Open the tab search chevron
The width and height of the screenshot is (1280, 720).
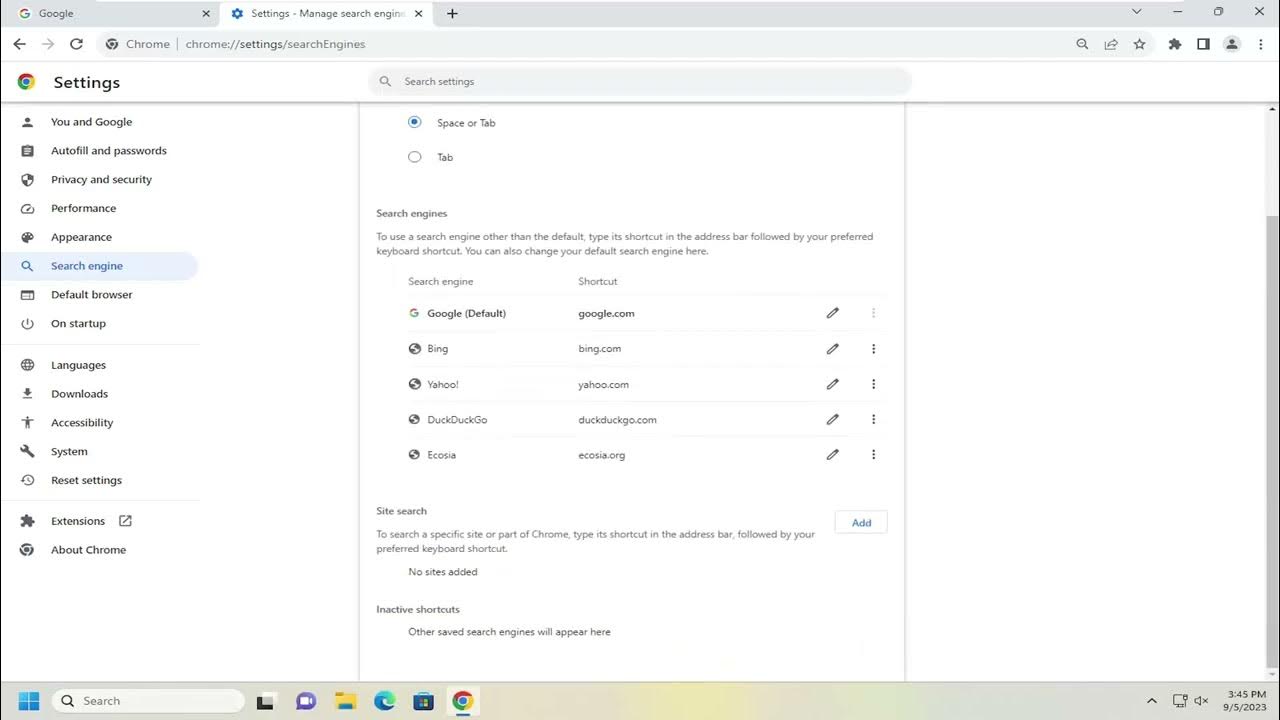tap(1136, 12)
